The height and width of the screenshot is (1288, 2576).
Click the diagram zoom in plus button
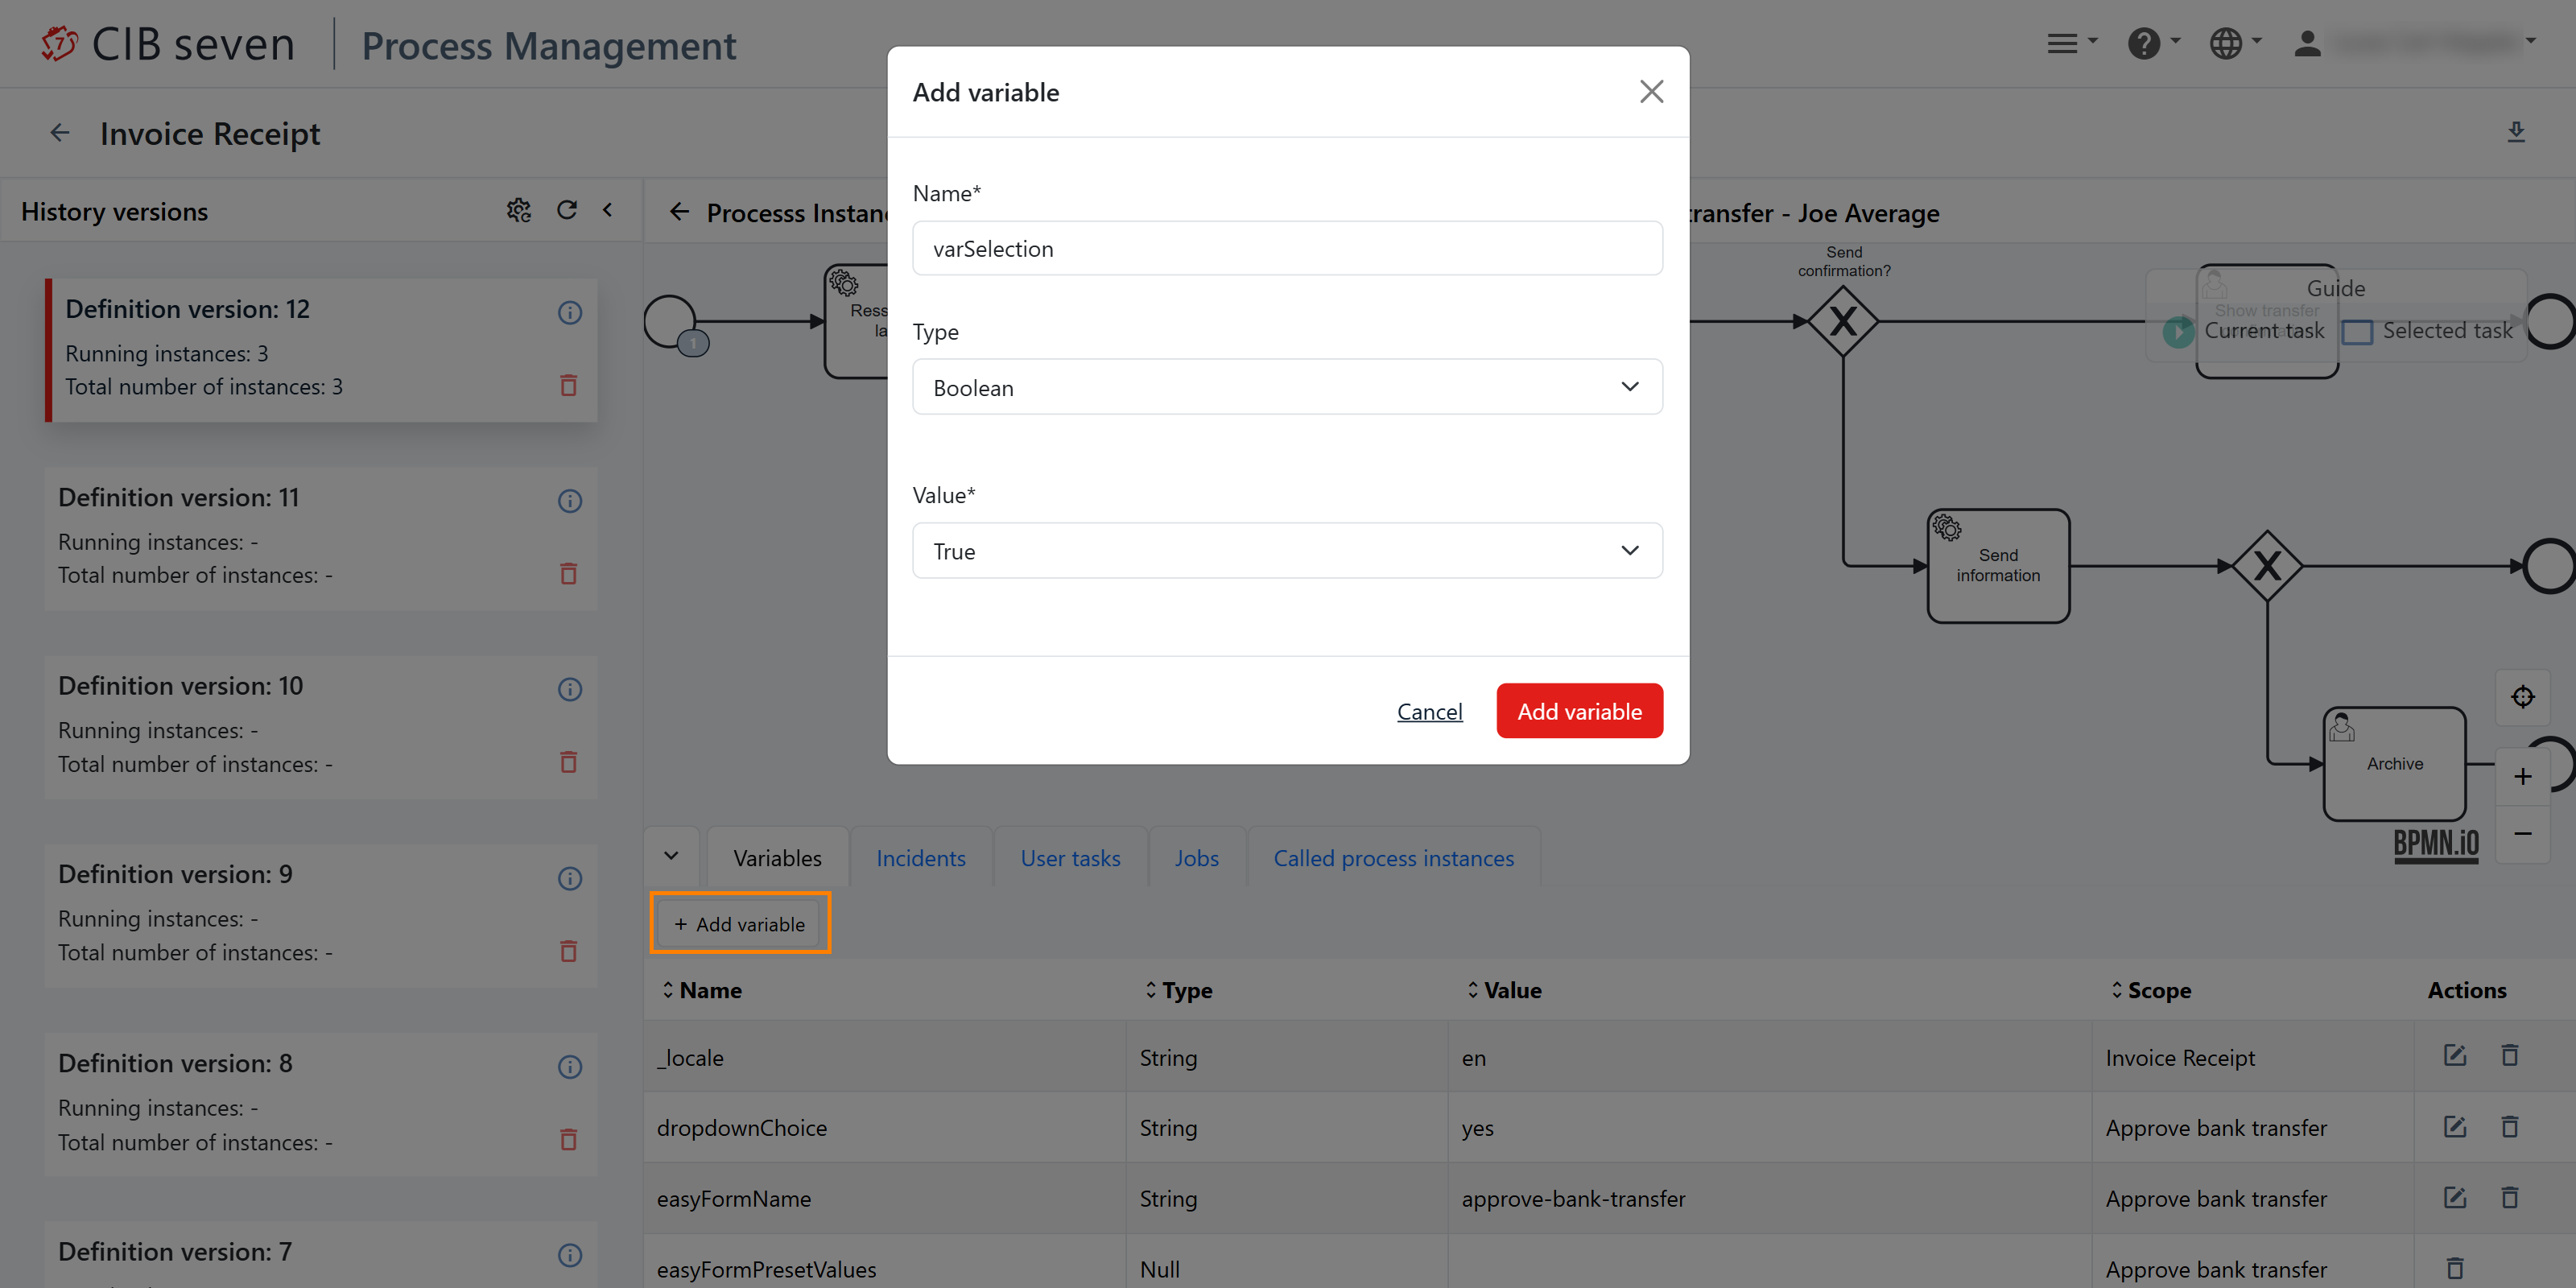click(2522, 776)
